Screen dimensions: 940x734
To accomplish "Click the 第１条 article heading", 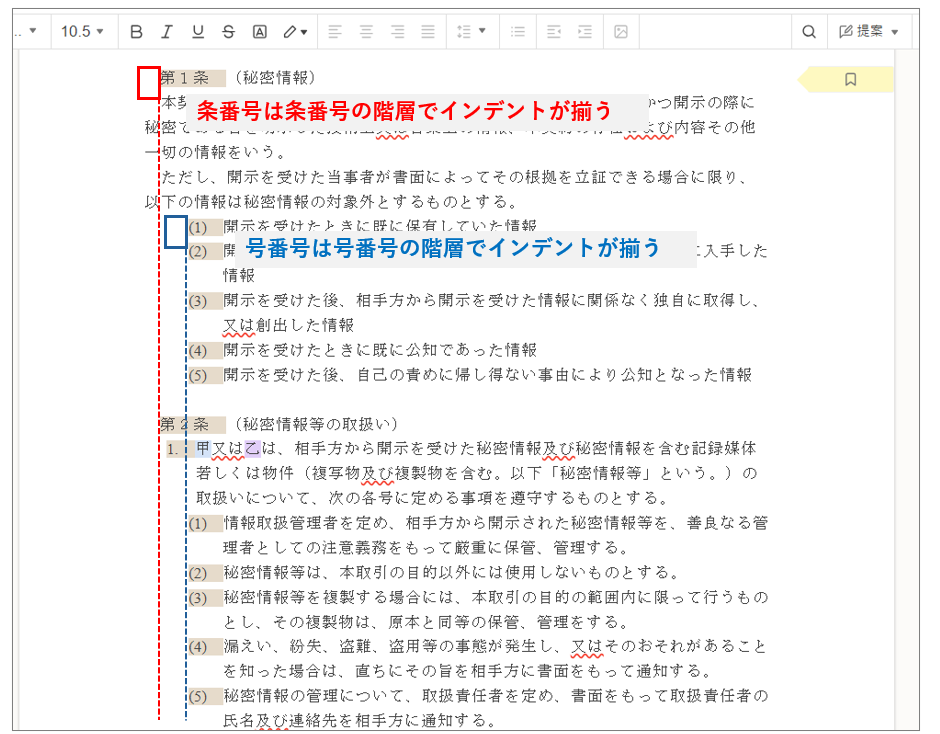I will [x=185, y=78].
